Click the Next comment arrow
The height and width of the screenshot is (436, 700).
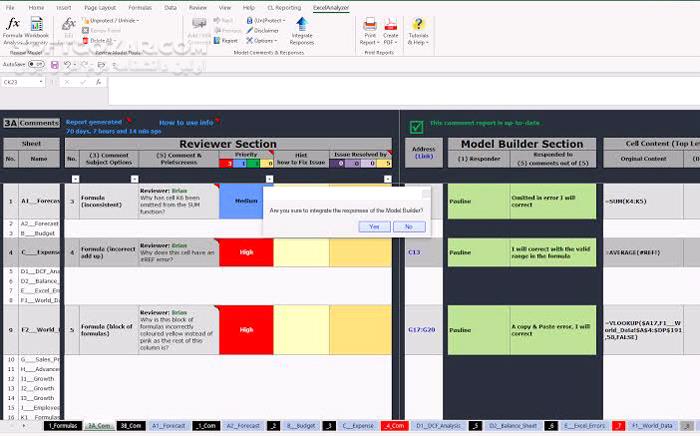tap(217, 21)
